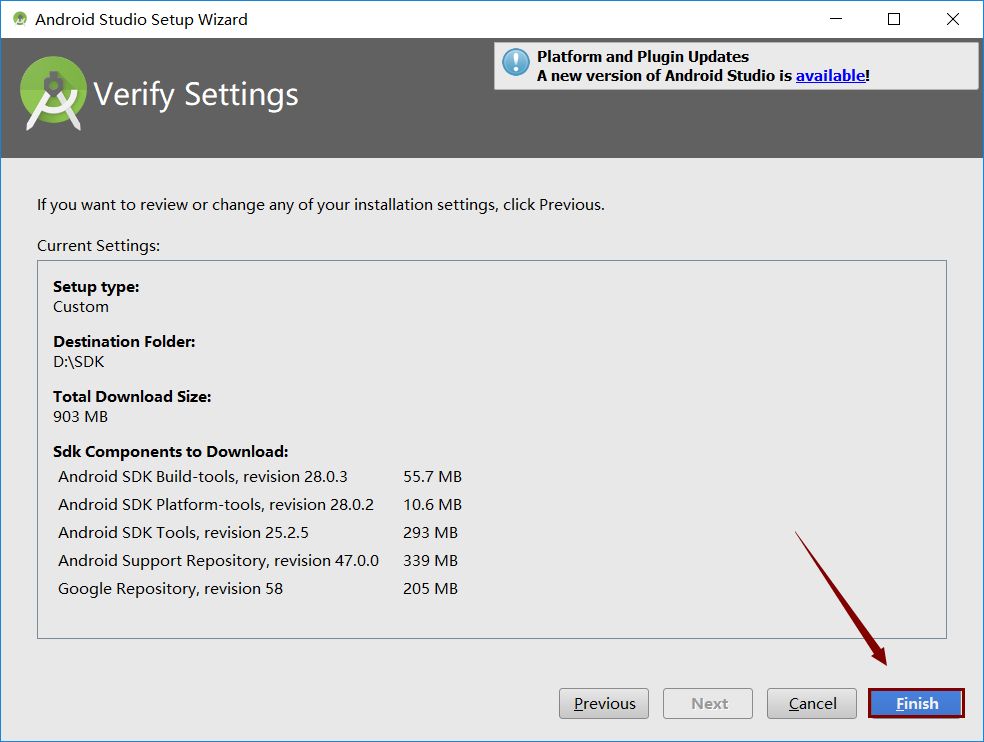
Task: Click the 'Platform and Plugin Updates' notification title
Action: pos(643,56)
